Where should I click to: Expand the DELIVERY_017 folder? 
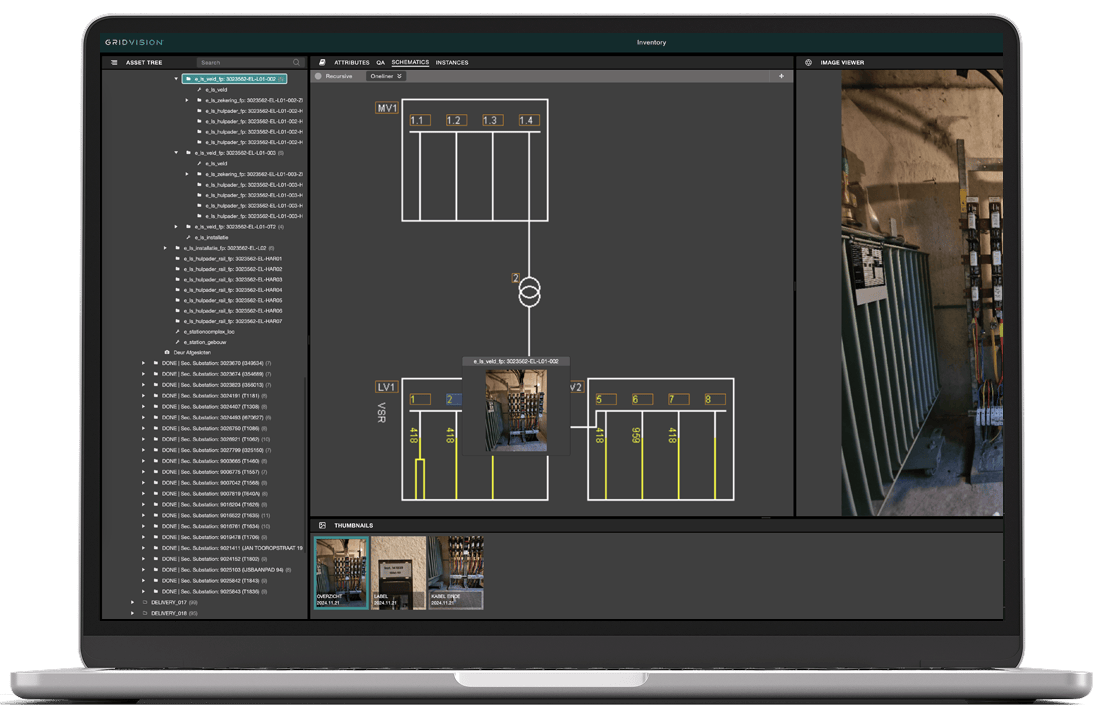(x=133, y=602)
